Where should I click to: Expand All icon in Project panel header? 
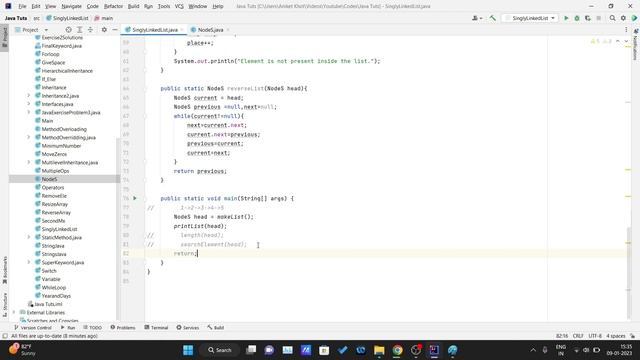tap(80, 30)
